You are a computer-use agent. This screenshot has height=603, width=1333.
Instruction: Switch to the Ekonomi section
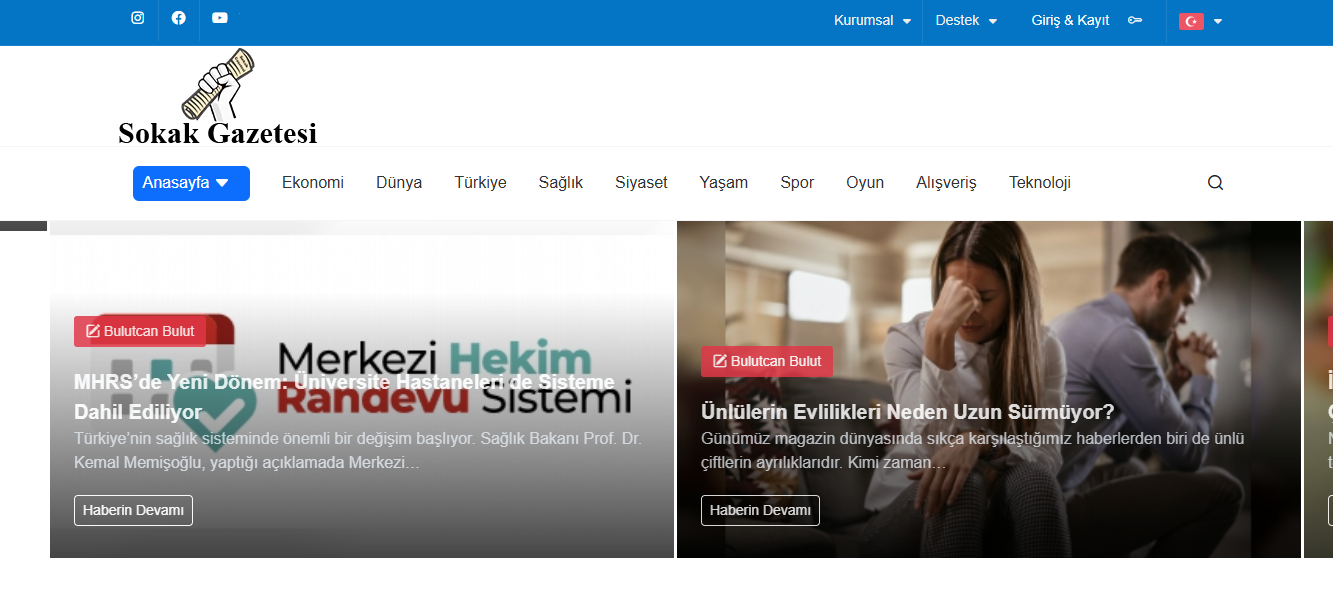[x=312, y=182]
